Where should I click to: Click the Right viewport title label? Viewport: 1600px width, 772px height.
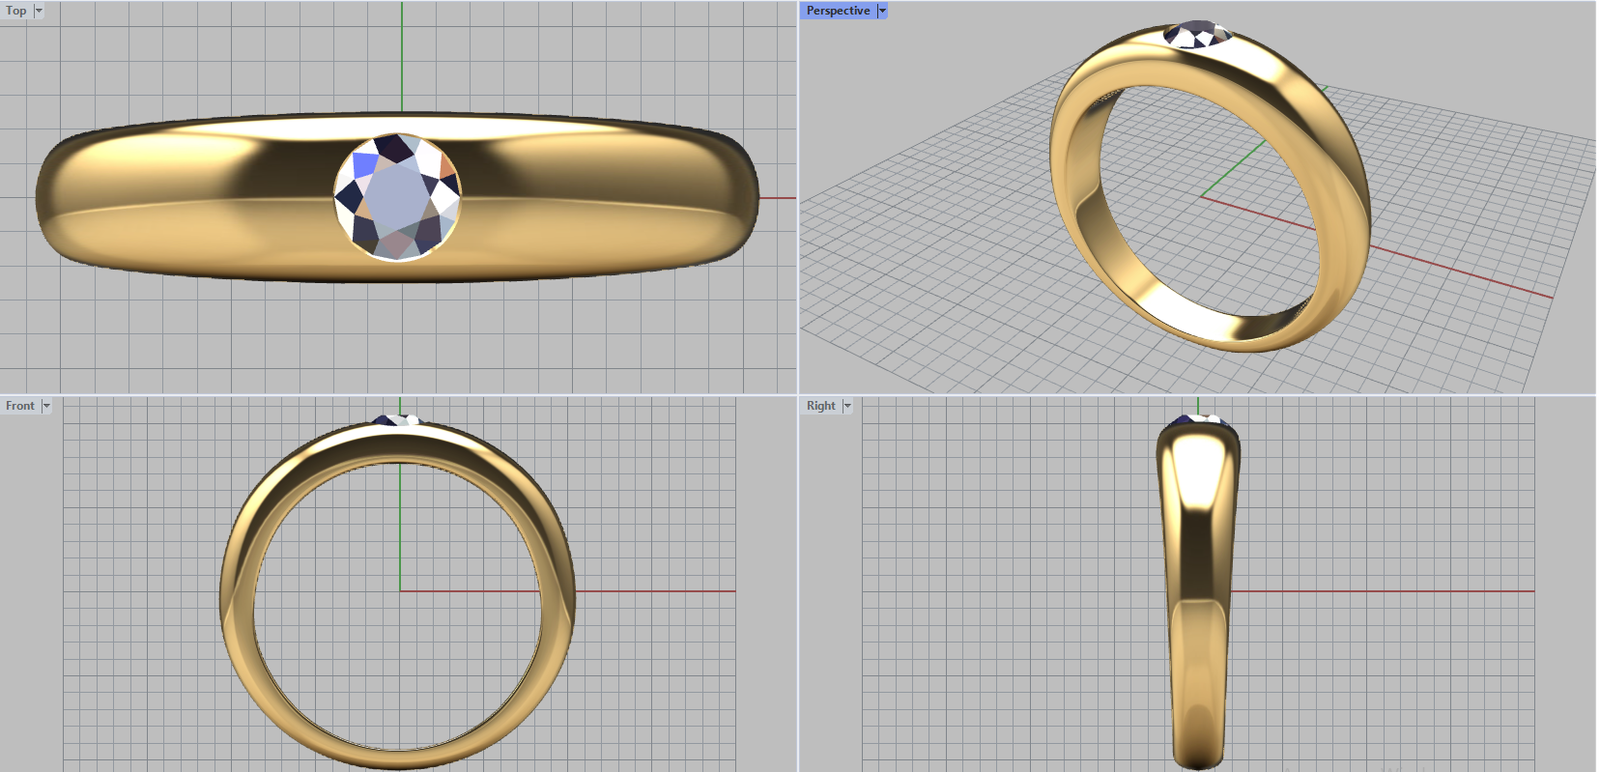[x=821, y=406]
